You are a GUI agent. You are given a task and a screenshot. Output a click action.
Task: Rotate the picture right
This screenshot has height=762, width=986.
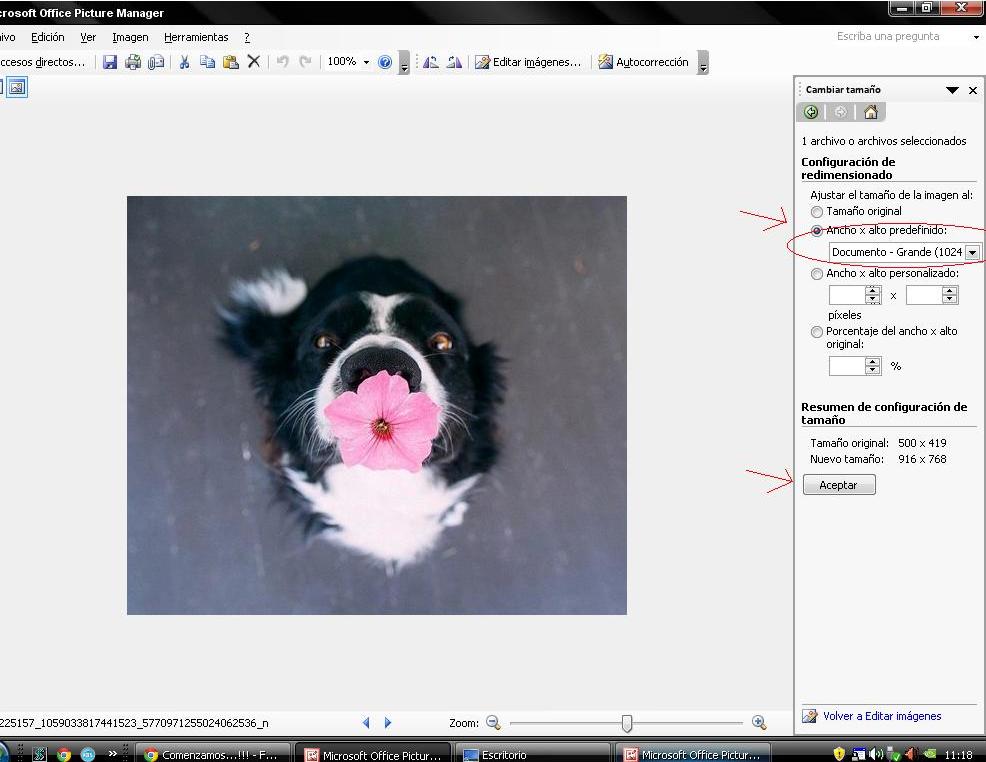pyautogui.click(x=454, y=62)
